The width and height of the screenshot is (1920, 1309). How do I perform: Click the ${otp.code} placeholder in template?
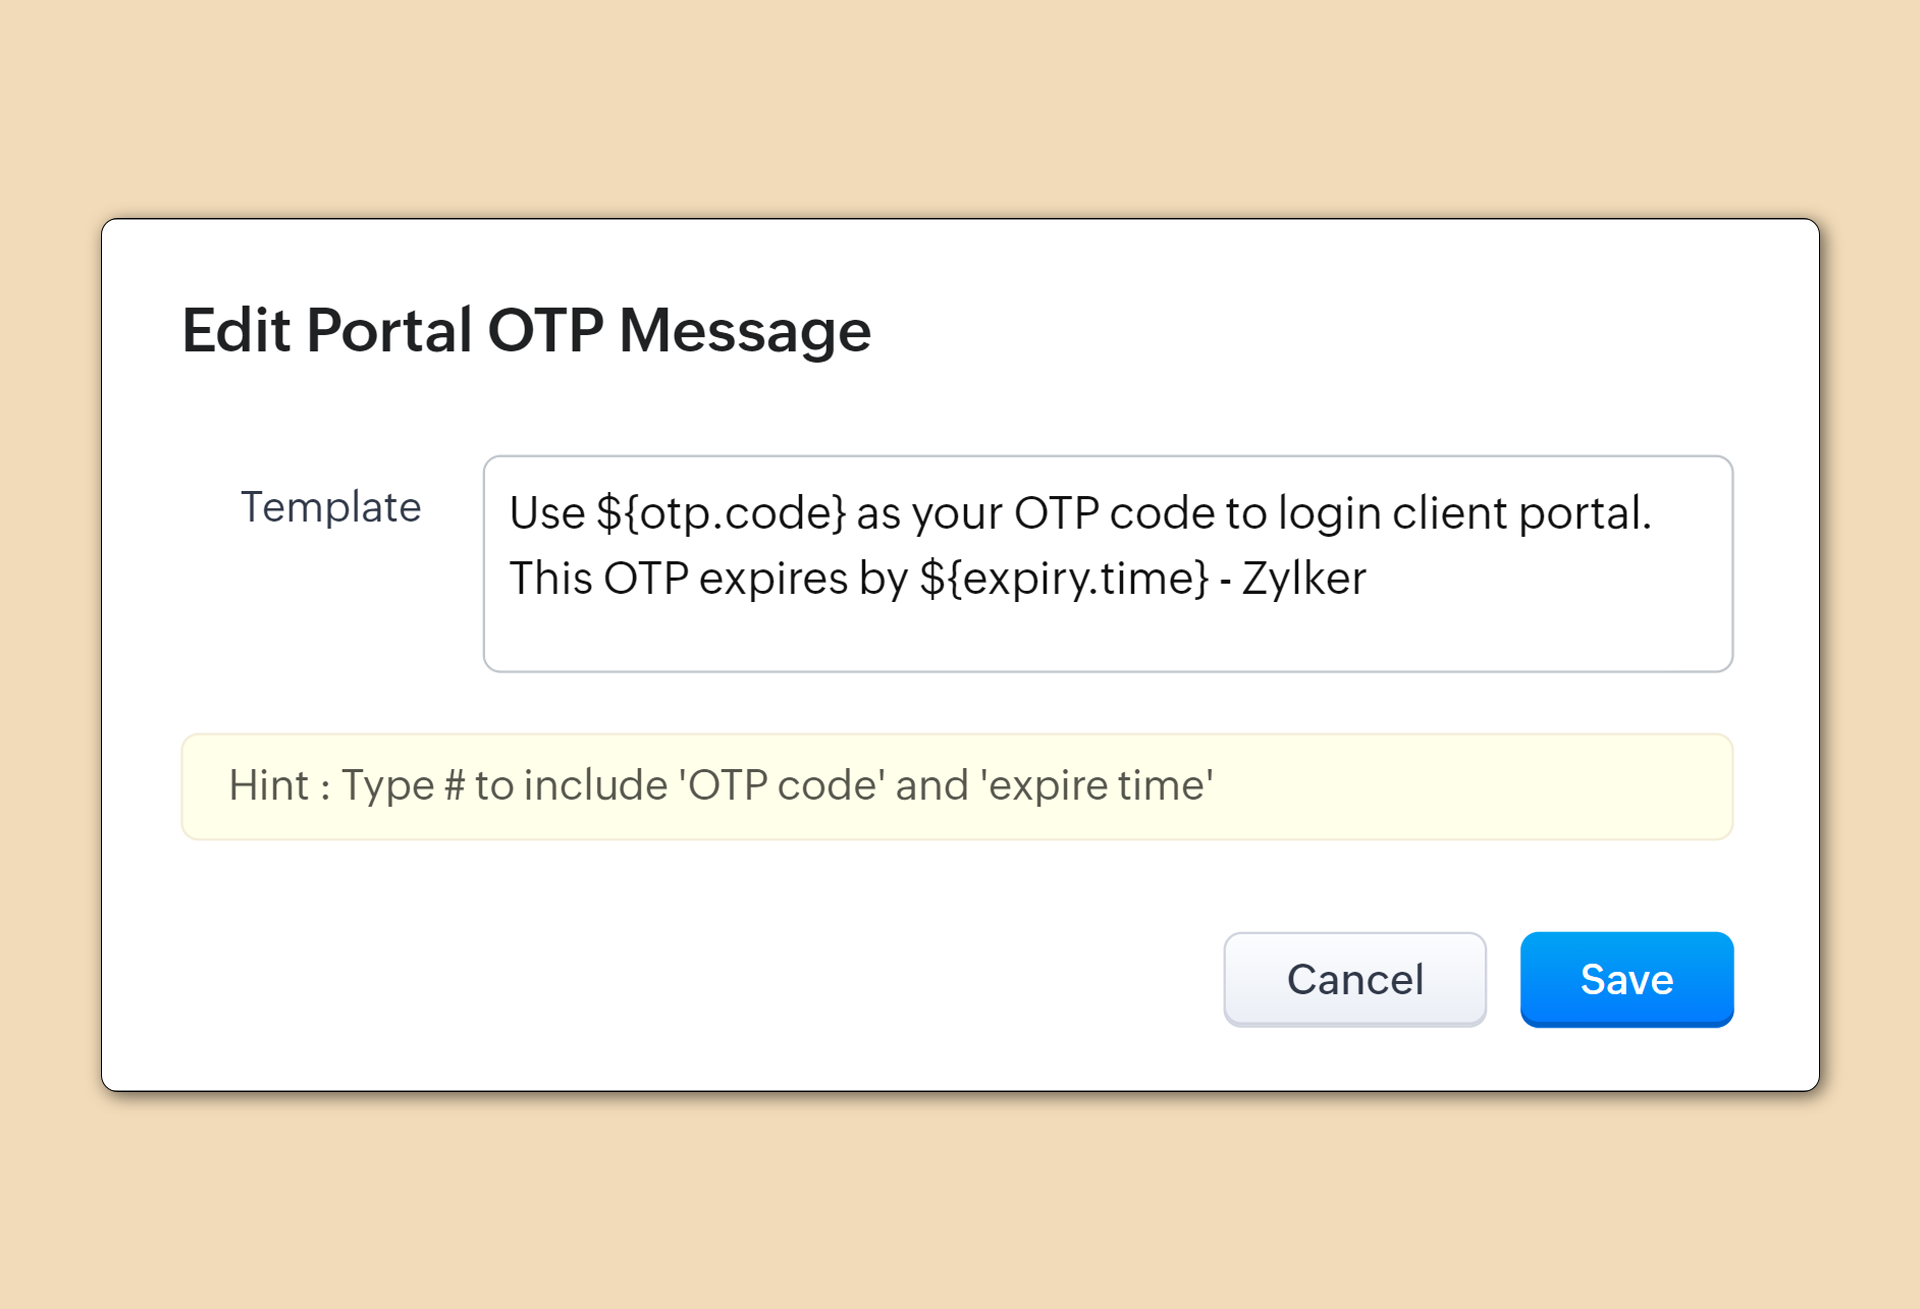(x=721, y=513)
